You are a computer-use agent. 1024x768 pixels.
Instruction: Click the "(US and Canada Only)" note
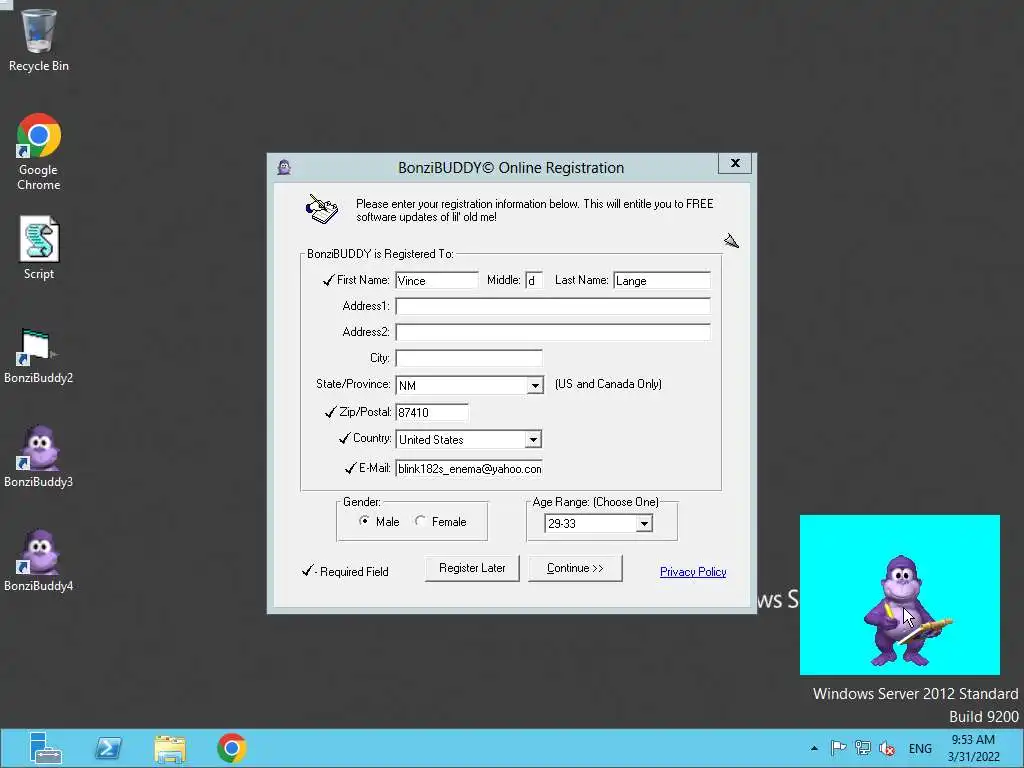coord(608,384)
